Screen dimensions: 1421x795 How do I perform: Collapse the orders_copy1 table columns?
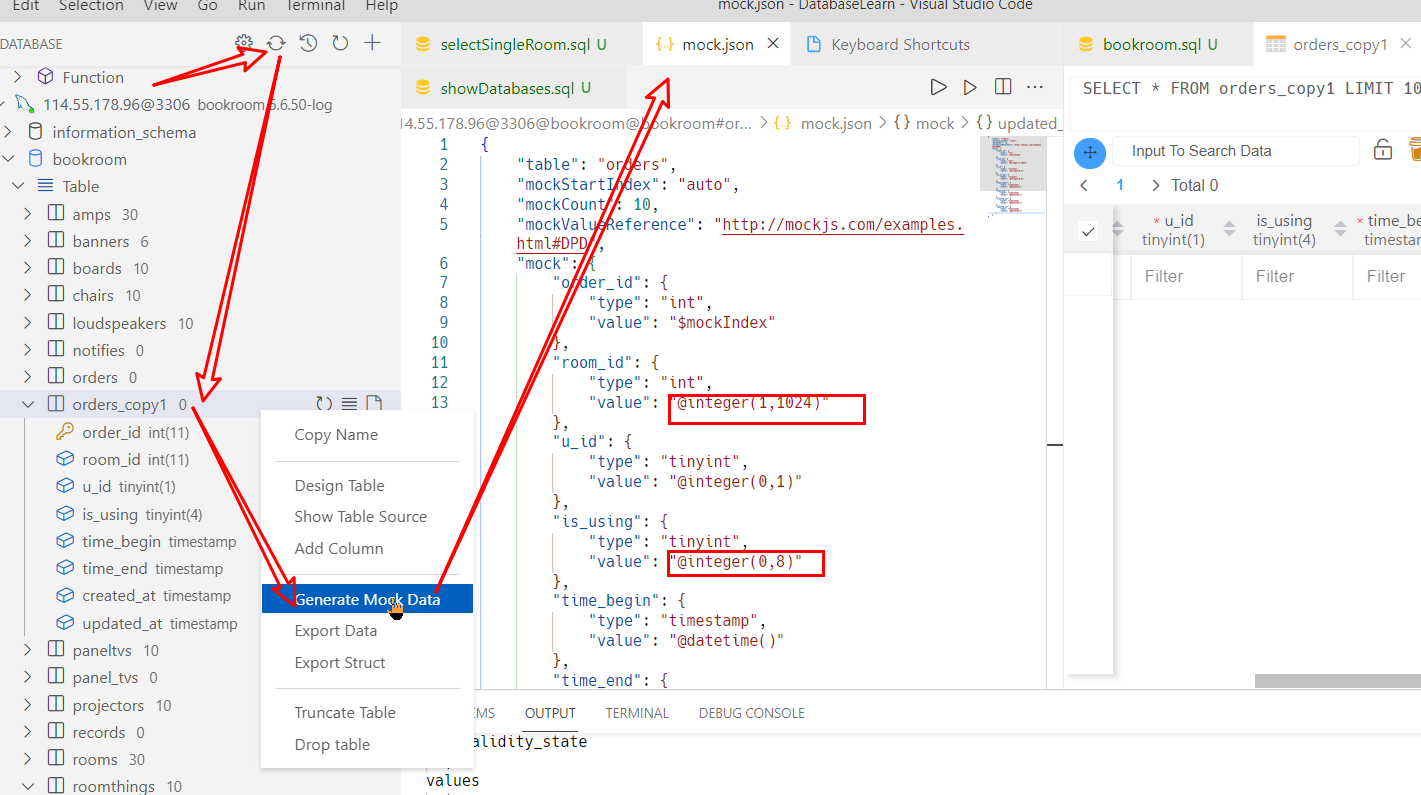point(27,404)
